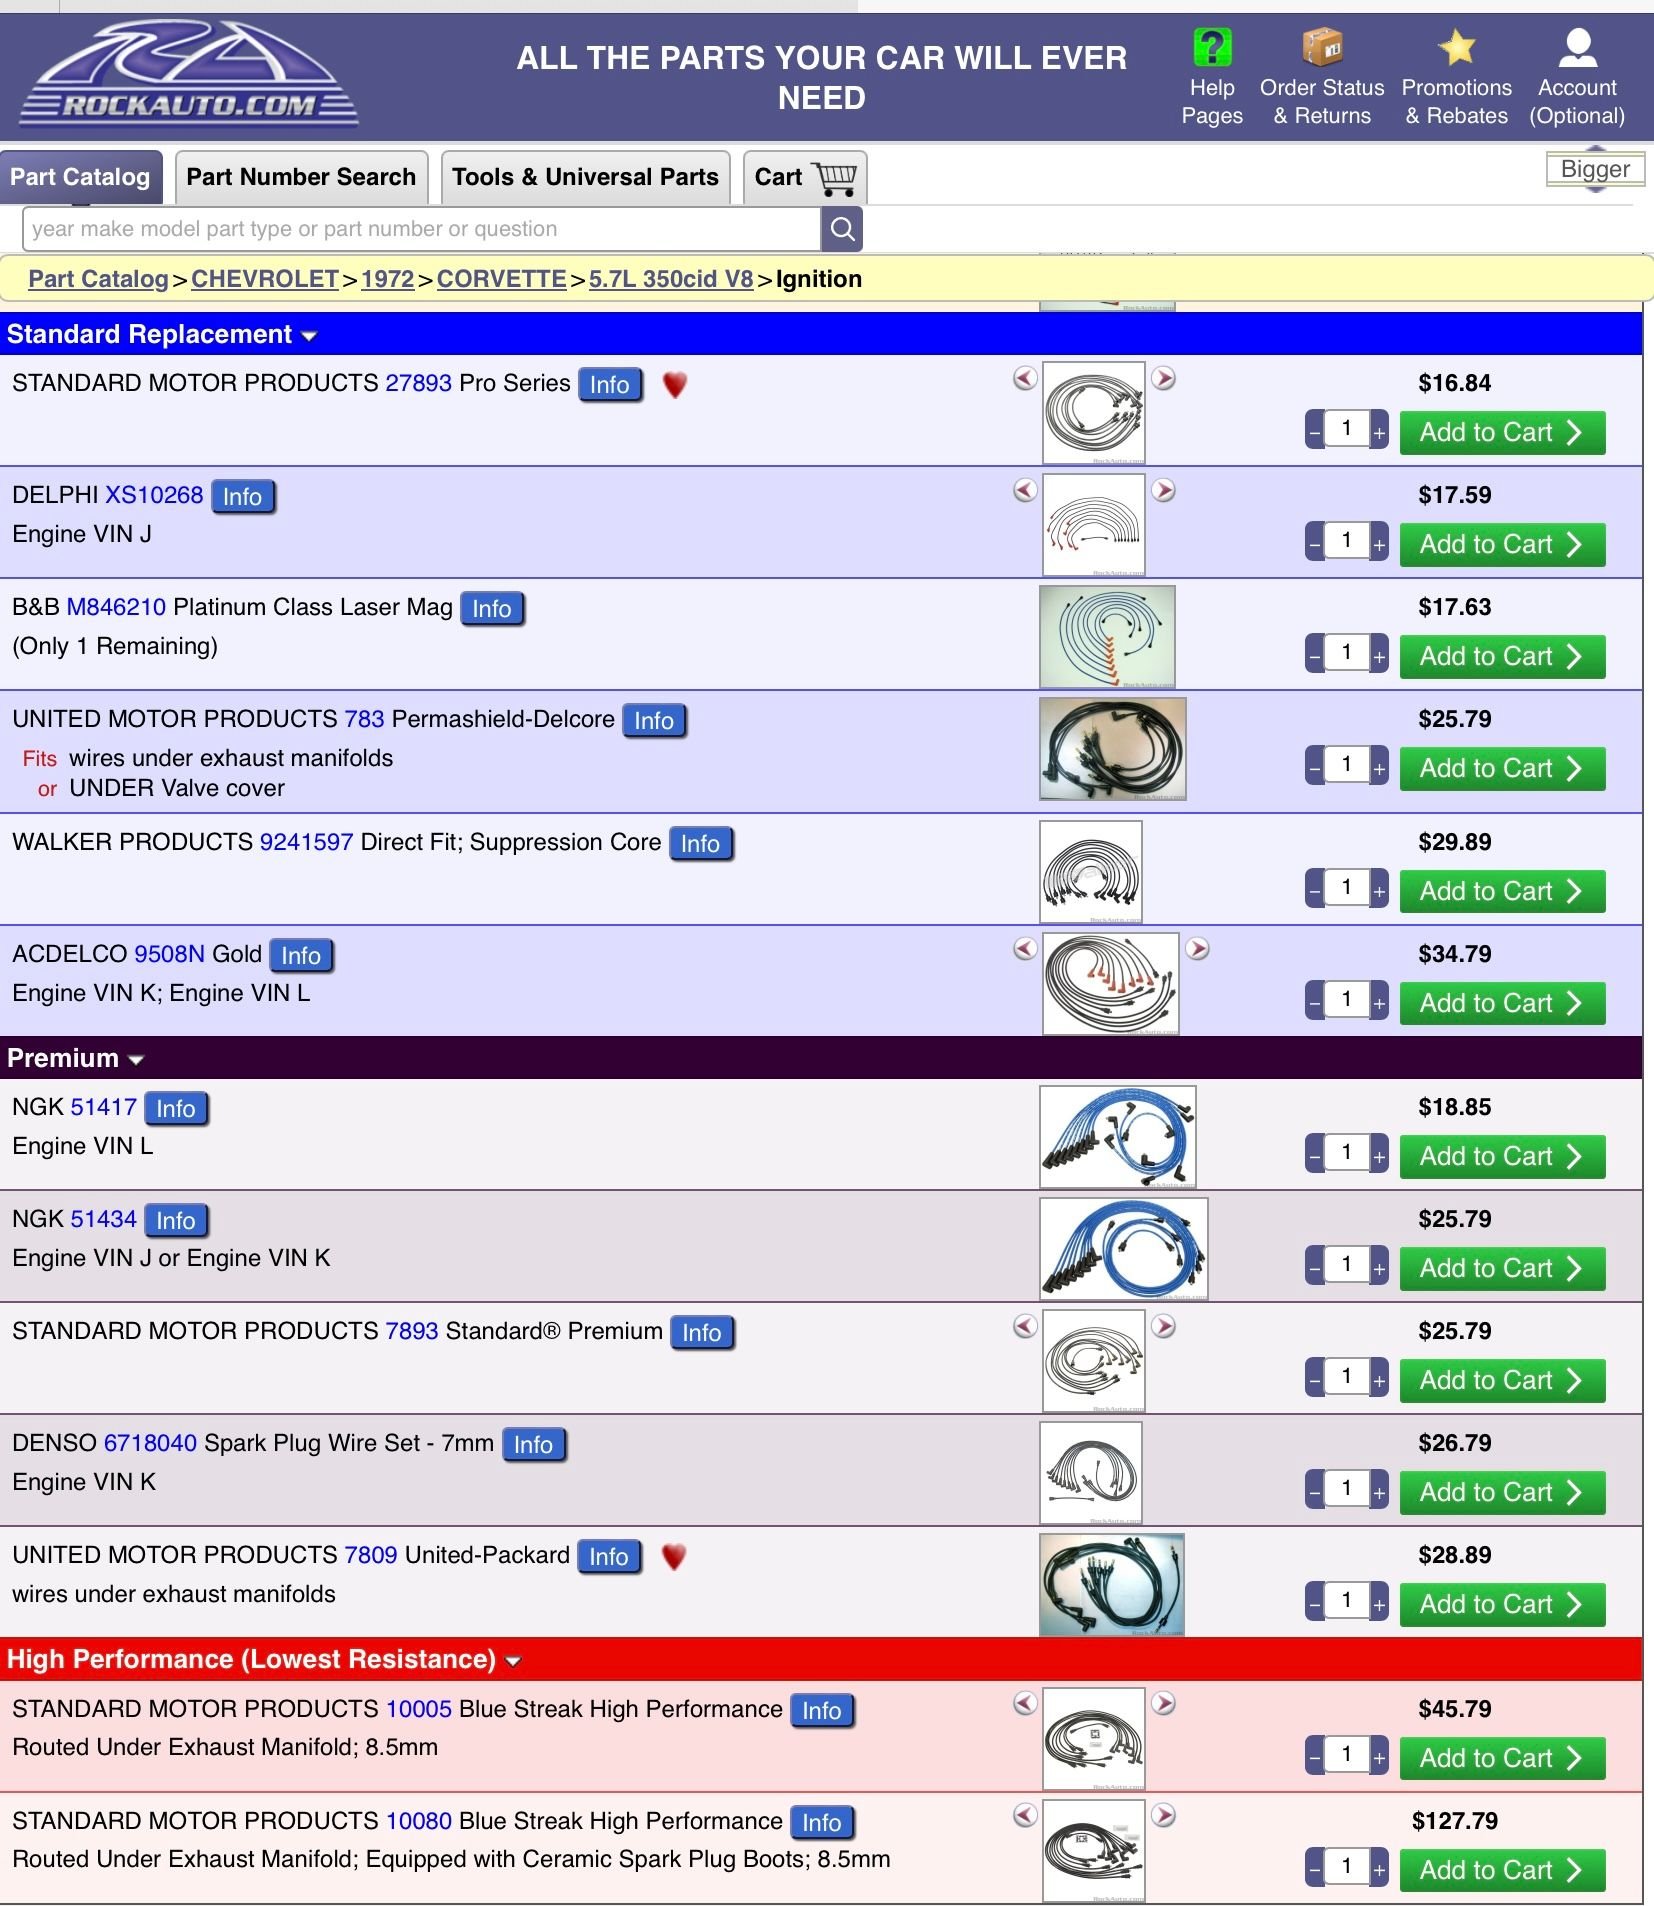
Task: Click the Account person icon
Action: (x=1576, y=48)
